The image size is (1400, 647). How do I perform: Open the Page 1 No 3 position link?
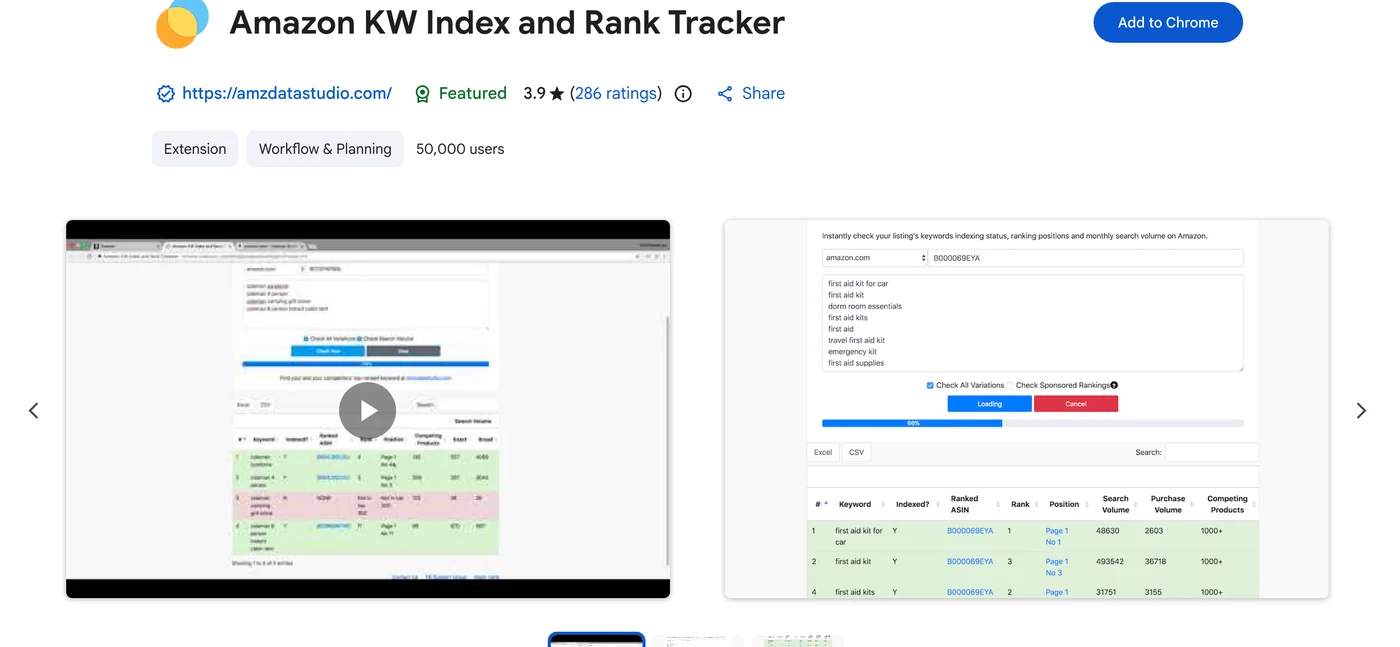point(1057,567)
